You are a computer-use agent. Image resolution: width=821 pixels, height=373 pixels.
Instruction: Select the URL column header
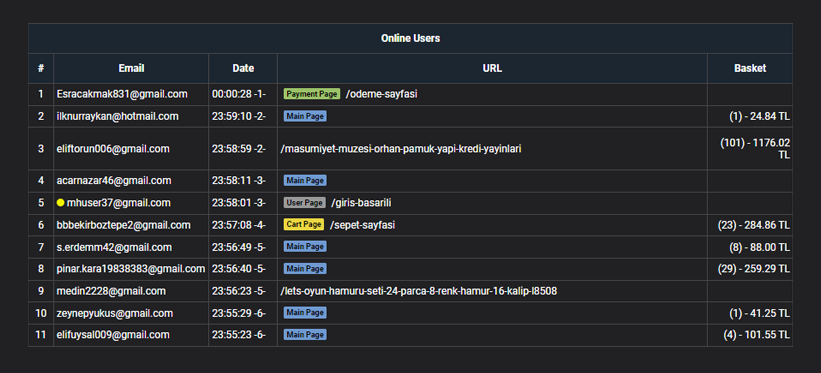click(x=492, y=68)
